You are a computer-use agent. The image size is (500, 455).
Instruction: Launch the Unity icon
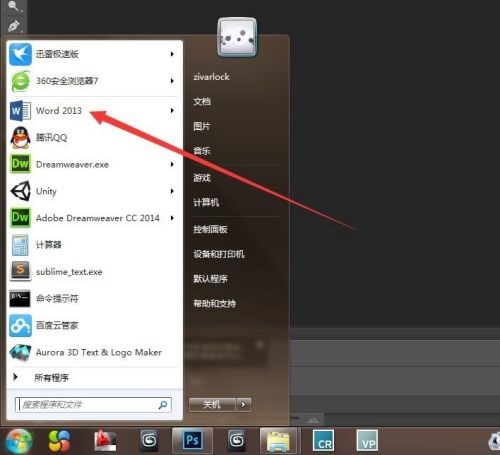[x=20, y=191]
